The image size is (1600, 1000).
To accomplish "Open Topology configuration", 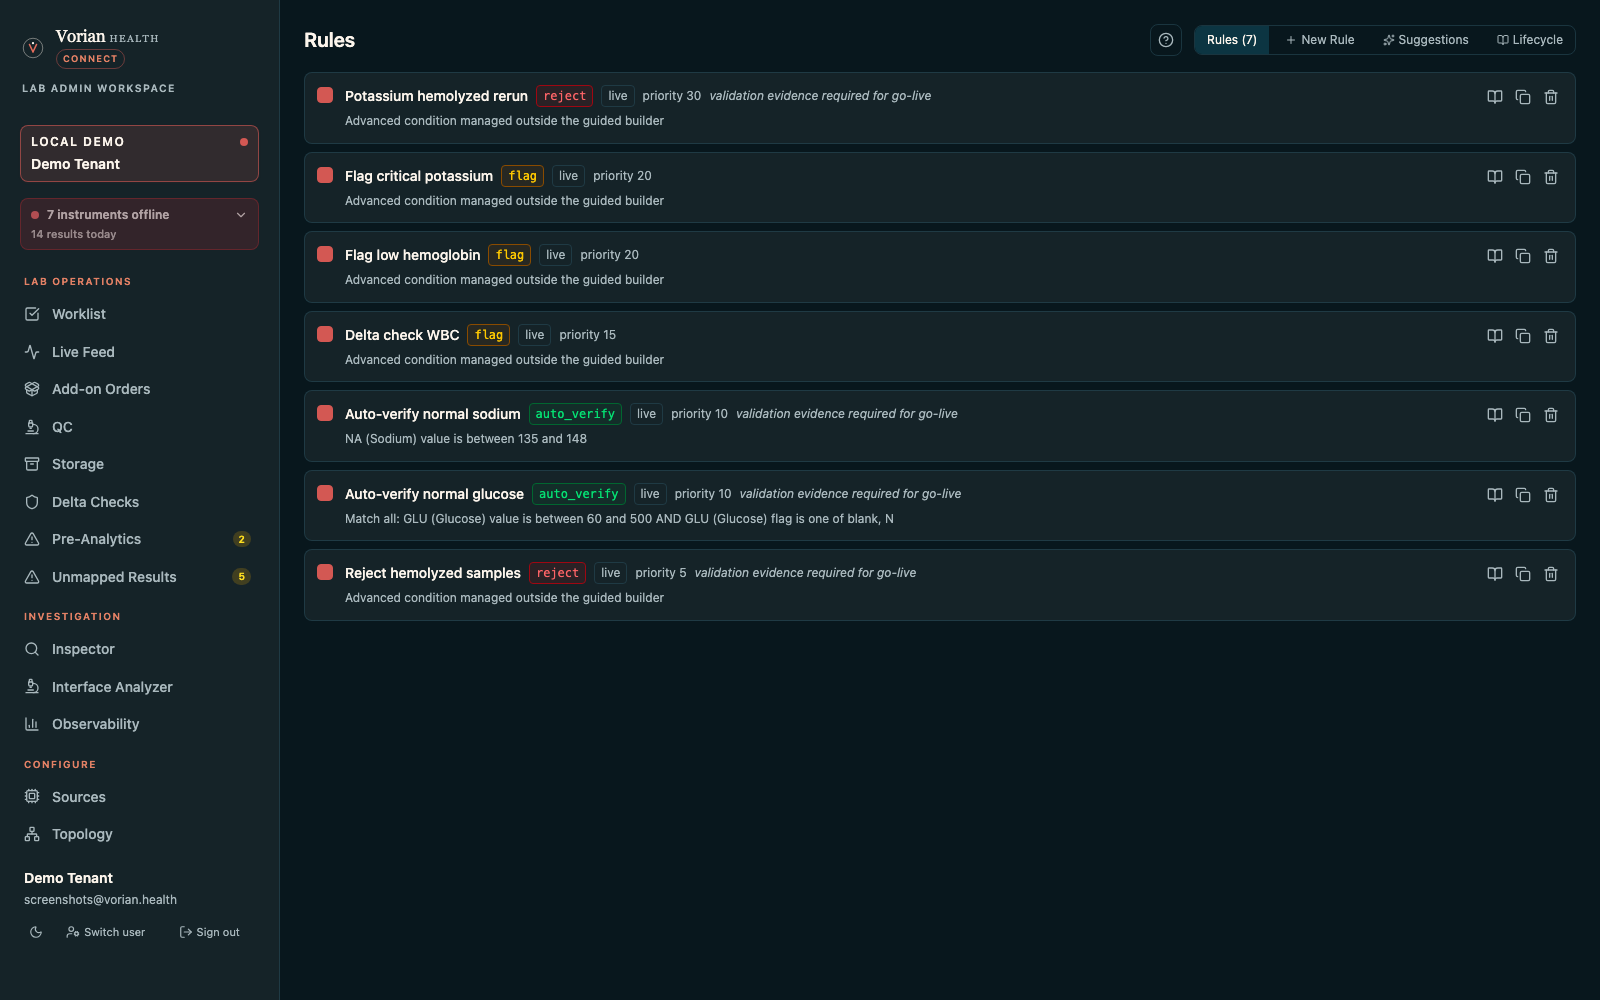I will [x=139, y=834].
